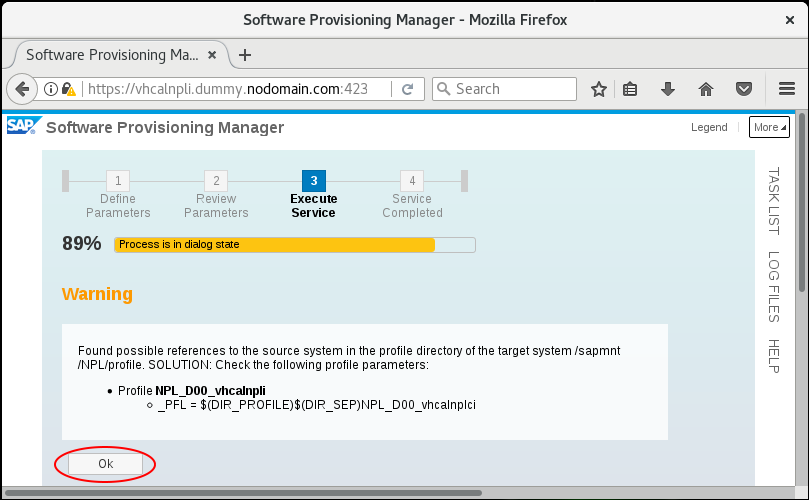Viewport: 809px width, 500px height.
Task: Open the Legend link
Action: point(709,127)
